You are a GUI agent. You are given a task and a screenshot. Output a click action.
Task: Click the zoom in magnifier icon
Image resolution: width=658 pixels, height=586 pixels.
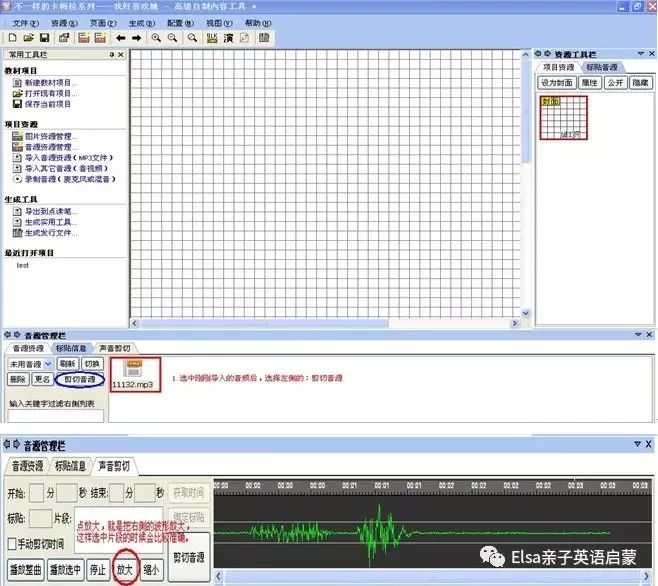[x=156, y=38]
